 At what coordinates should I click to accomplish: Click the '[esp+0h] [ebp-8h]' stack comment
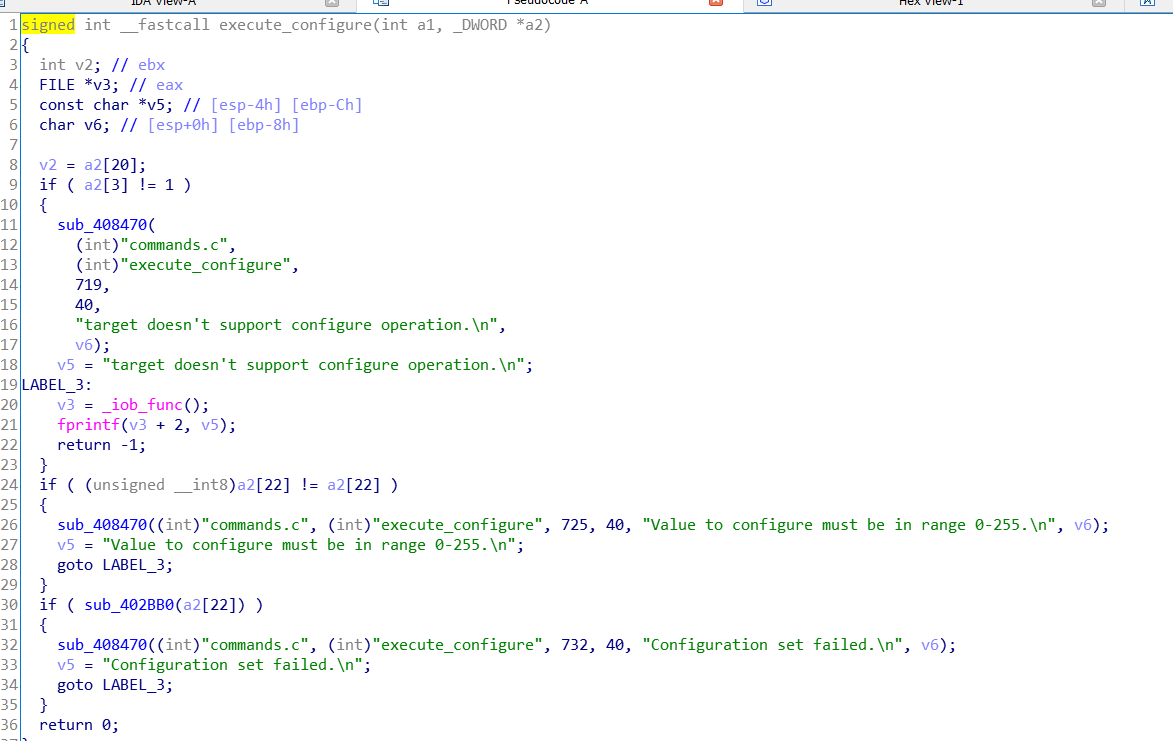pos(224,125)
